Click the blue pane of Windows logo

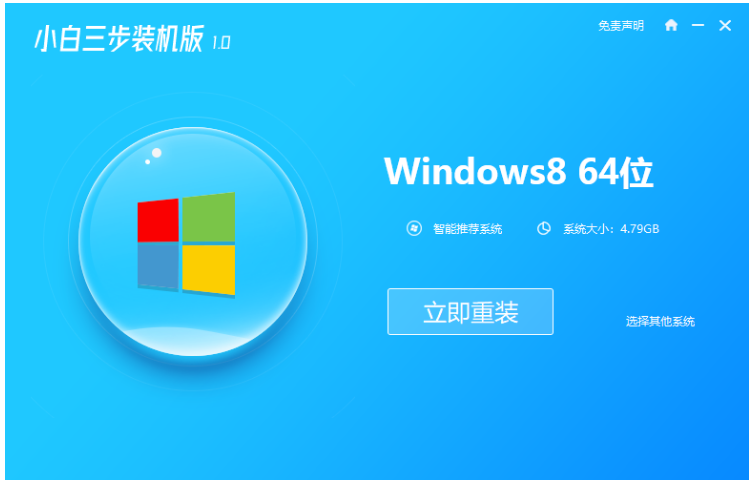tap(158, 267)
